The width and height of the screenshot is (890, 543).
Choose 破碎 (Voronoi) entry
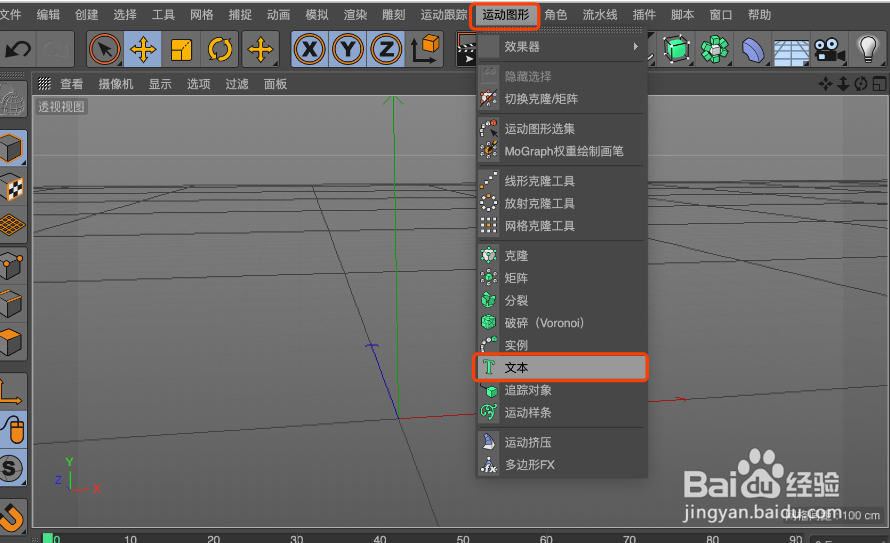[561, 323]
